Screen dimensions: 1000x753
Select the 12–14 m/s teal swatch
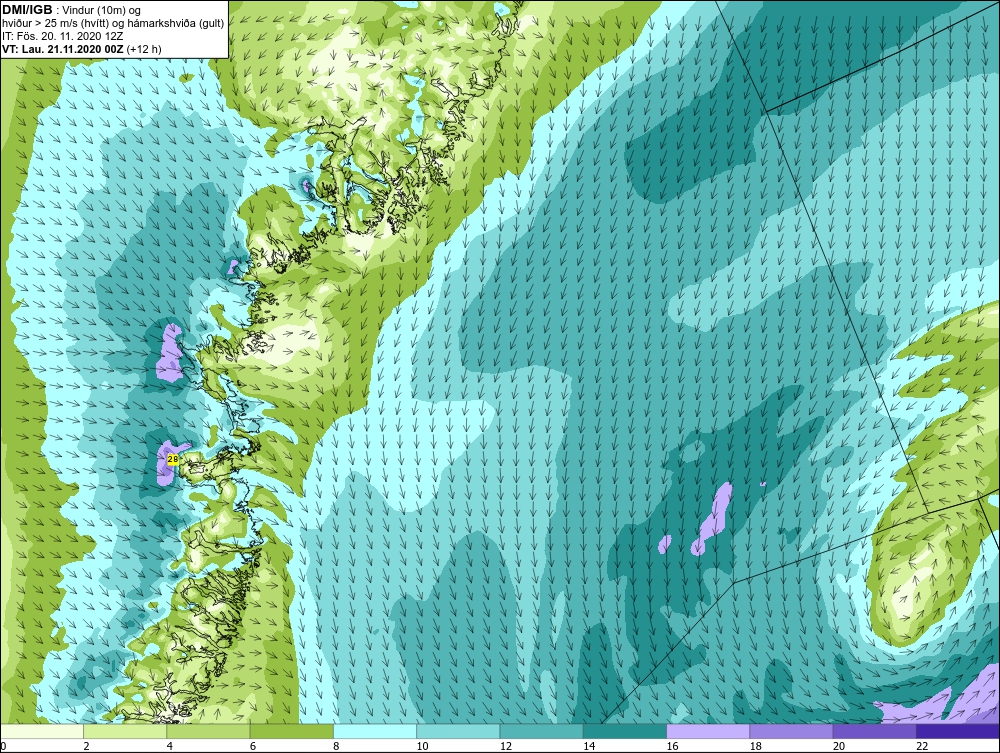click(x=541, y=731)
